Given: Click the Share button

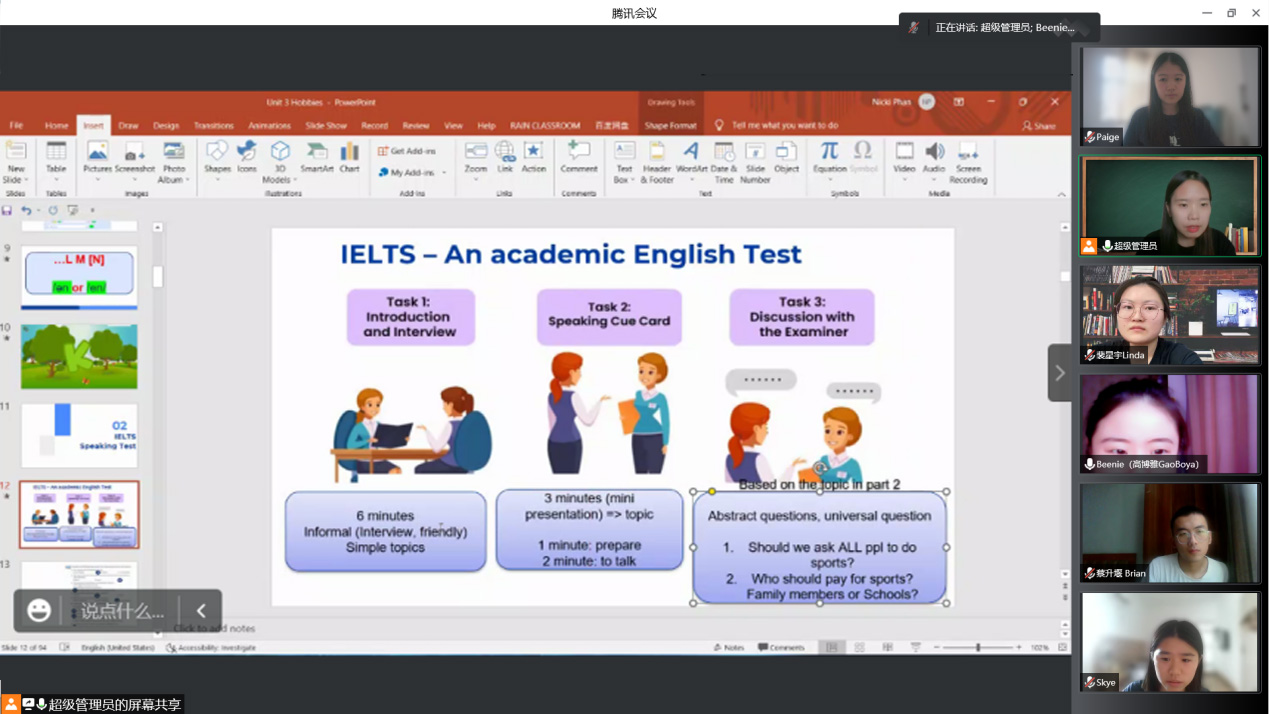Looking at the screenshot, I should pyautogui.click(x=1039, y=126).
